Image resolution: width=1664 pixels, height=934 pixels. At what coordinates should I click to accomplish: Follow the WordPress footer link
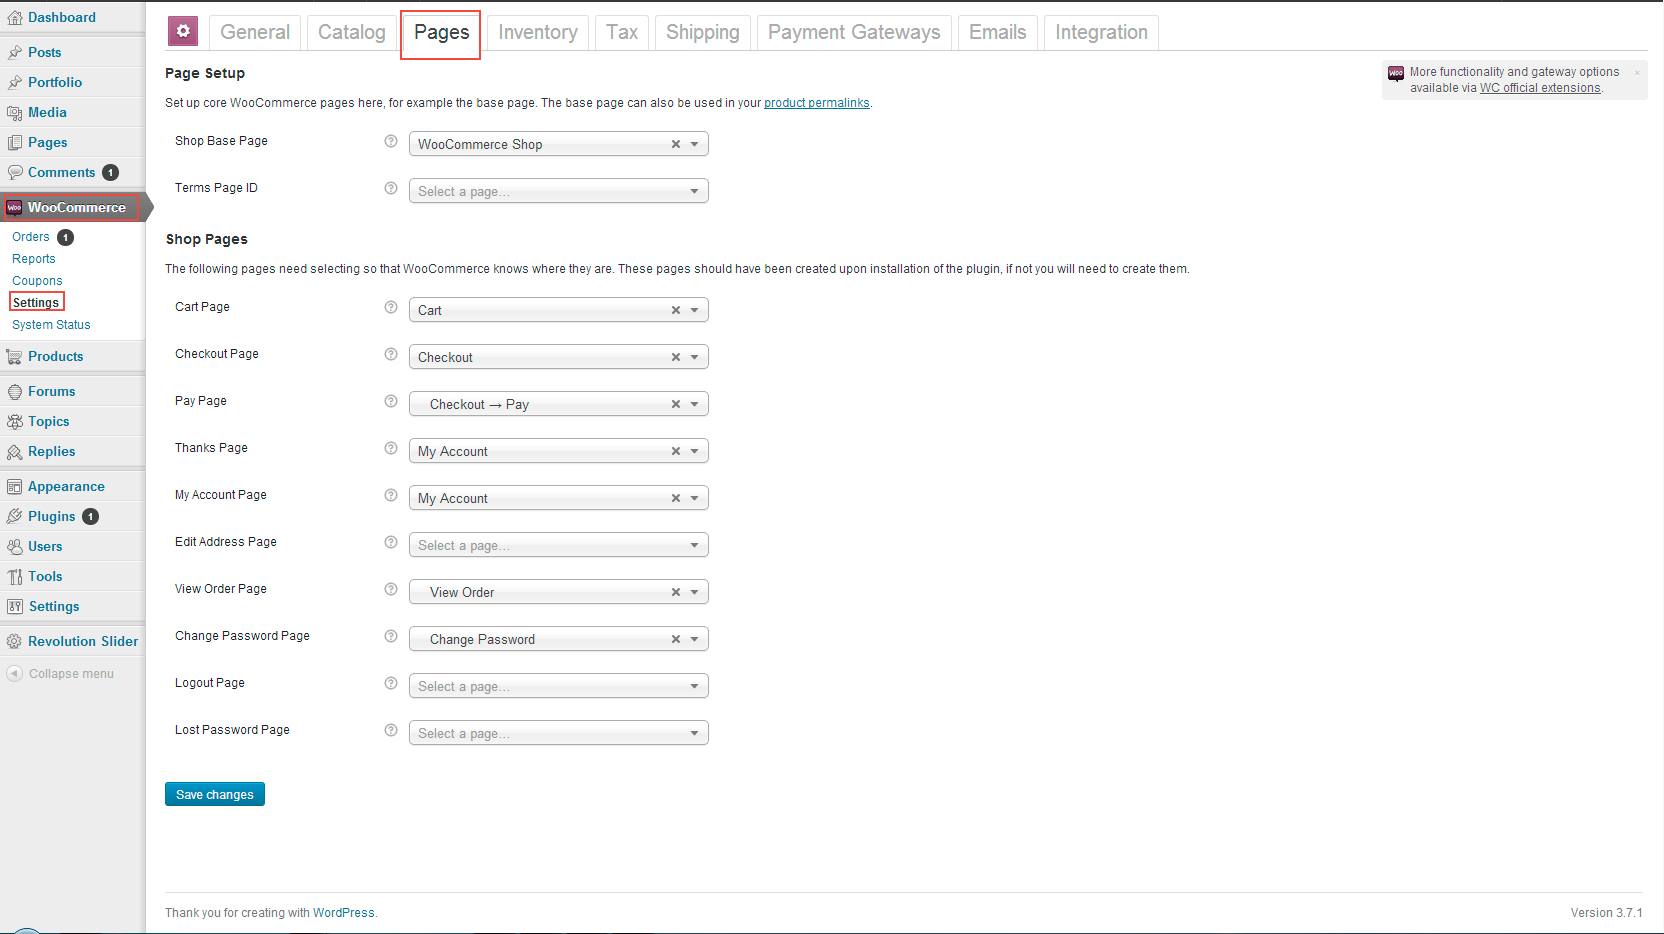pyautogui.click(x=344, y=913)
